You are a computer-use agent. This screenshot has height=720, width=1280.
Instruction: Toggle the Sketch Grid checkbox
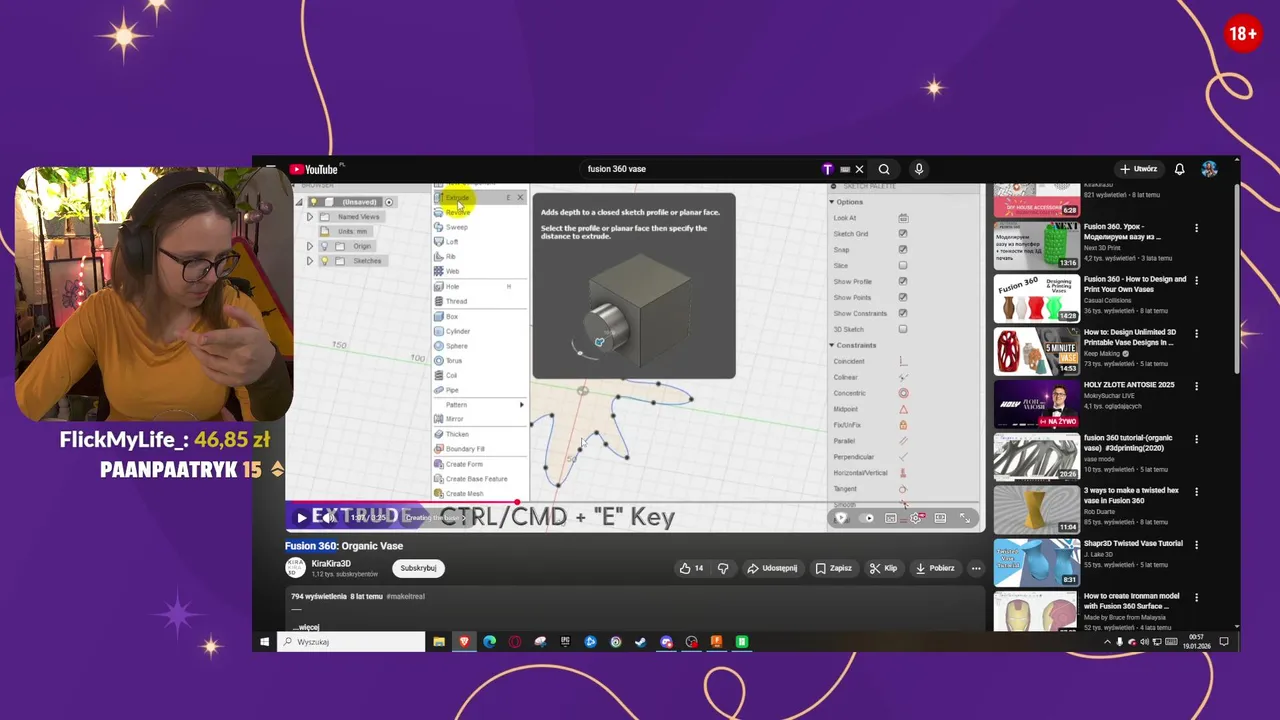(903, 234)
